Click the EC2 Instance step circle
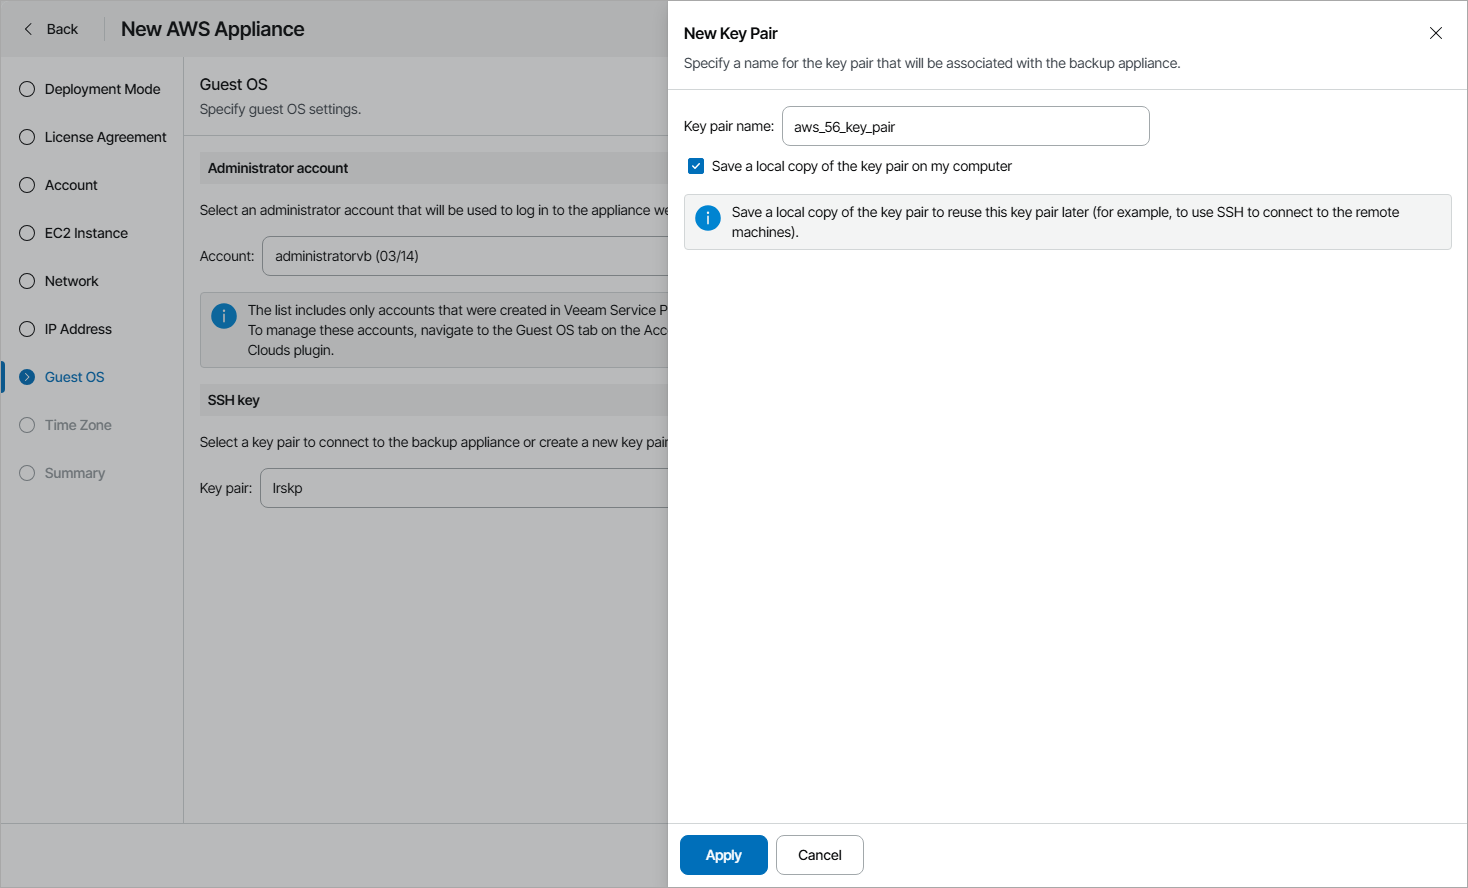This screenshot has height=888, width=1468. 27,233
